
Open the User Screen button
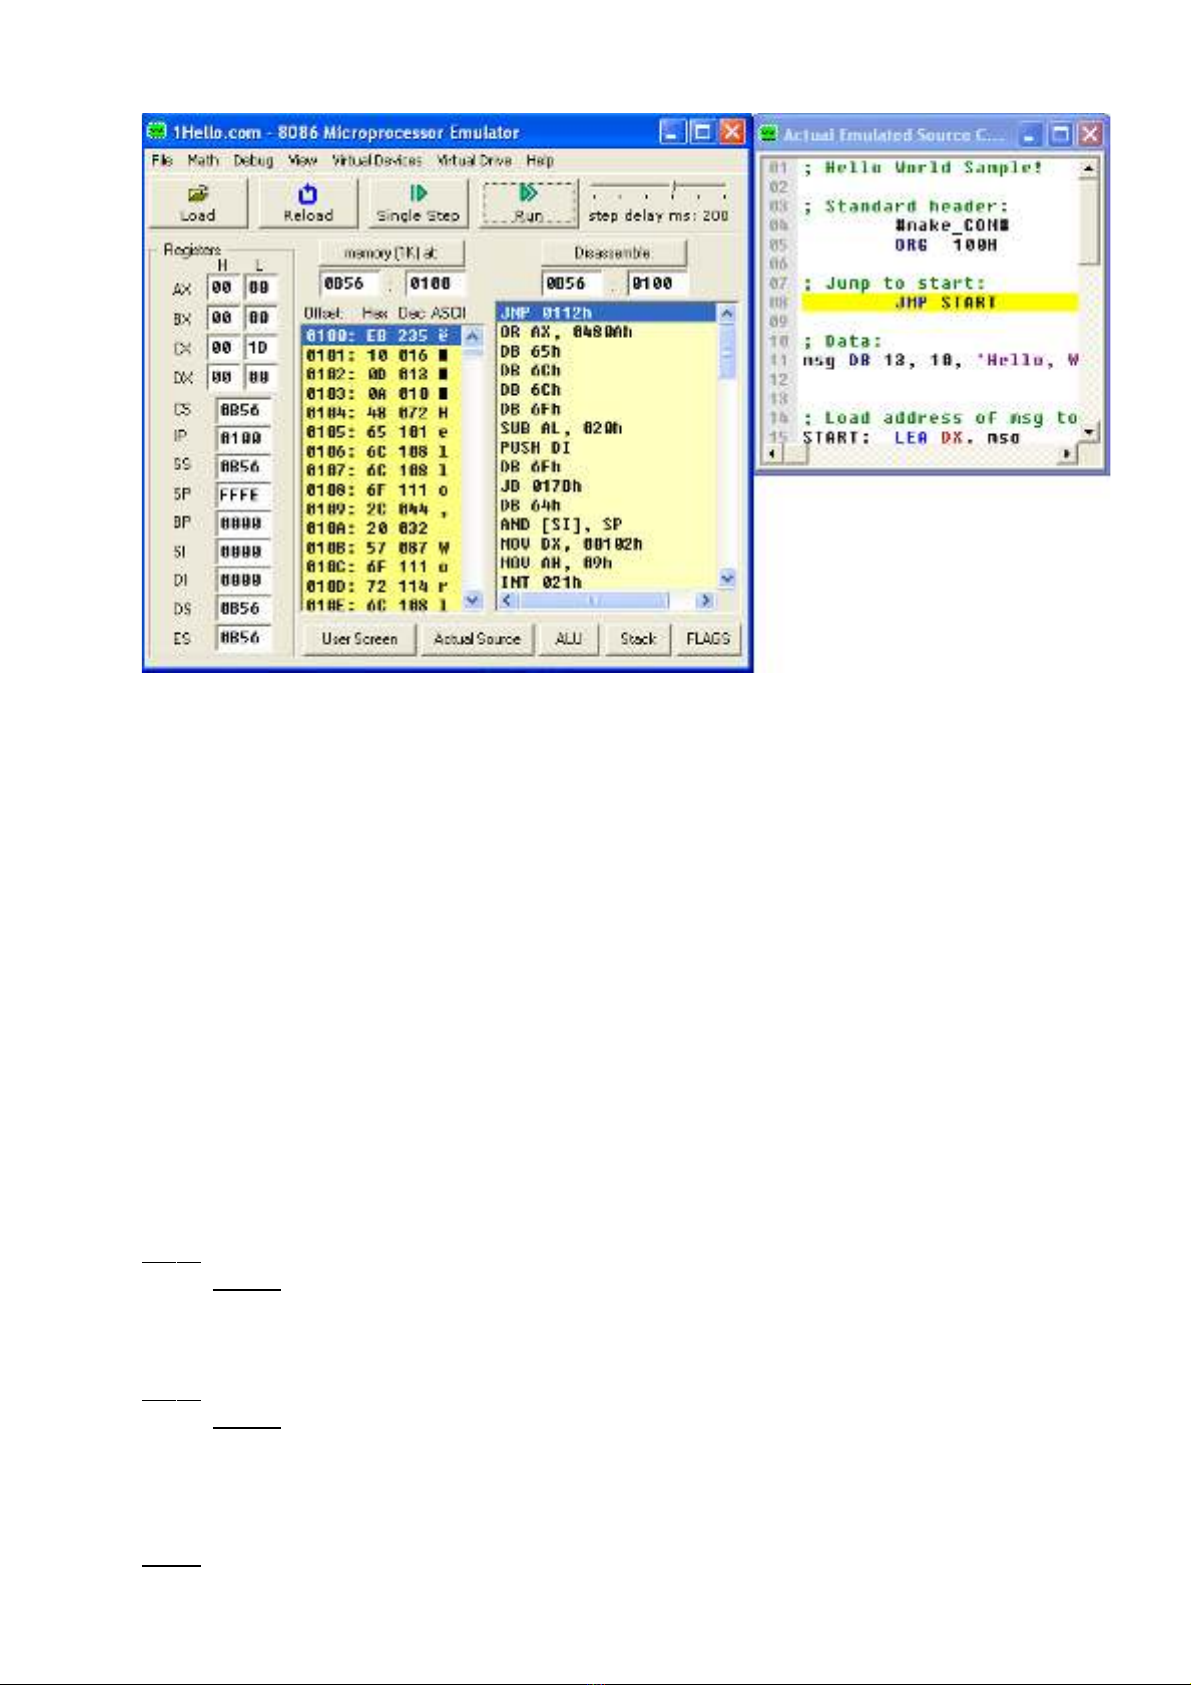pos(359,639)
